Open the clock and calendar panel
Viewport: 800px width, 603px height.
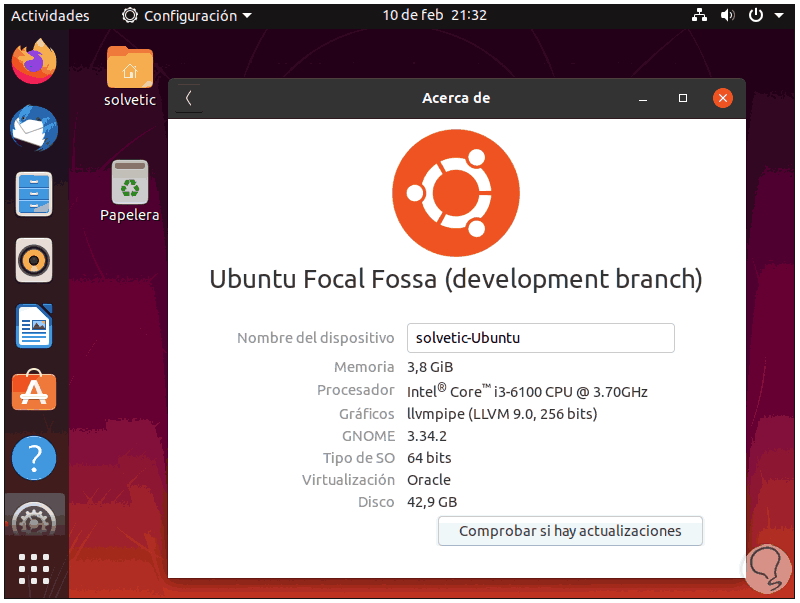[435, 15]
